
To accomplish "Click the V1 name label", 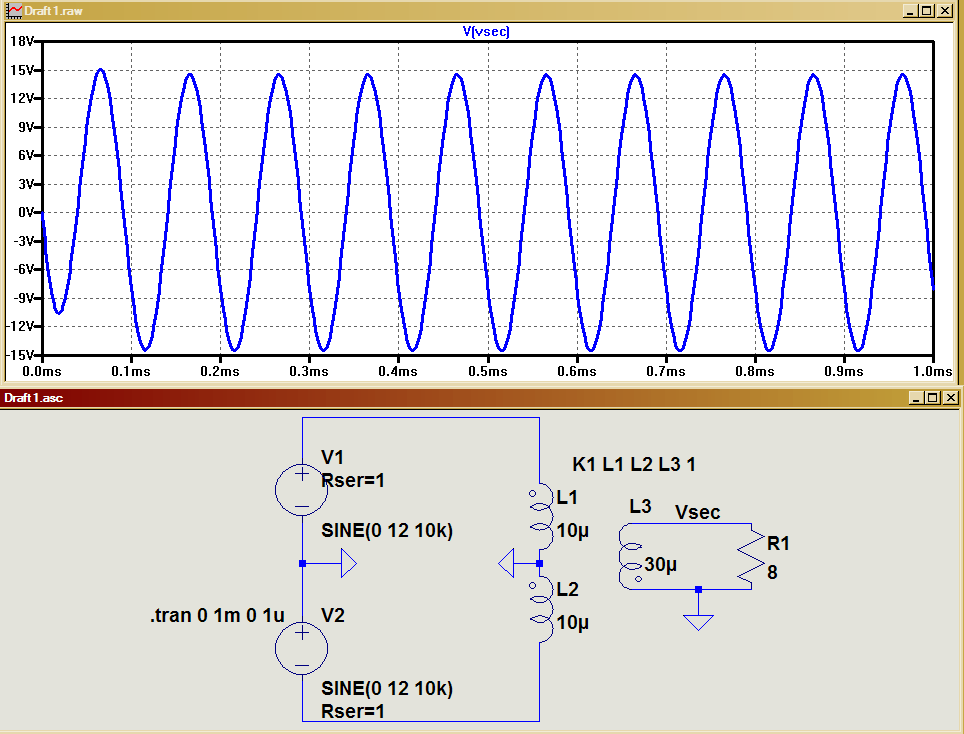I will point(332,457).
